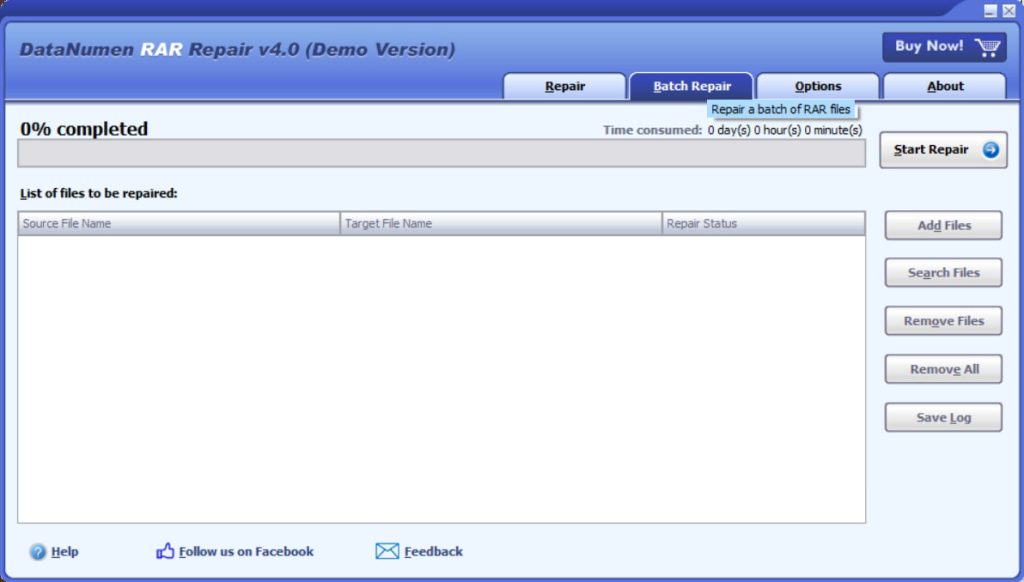Click the Remove All button
This screenshot has width=1024, height=582.
point(944,369)
